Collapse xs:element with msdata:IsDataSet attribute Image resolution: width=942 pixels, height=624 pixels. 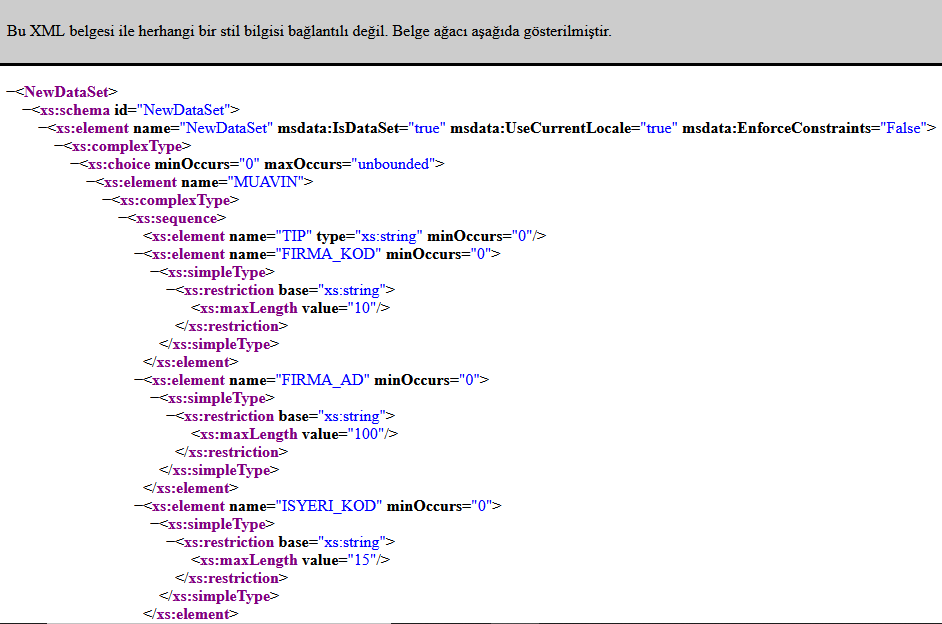42,128
